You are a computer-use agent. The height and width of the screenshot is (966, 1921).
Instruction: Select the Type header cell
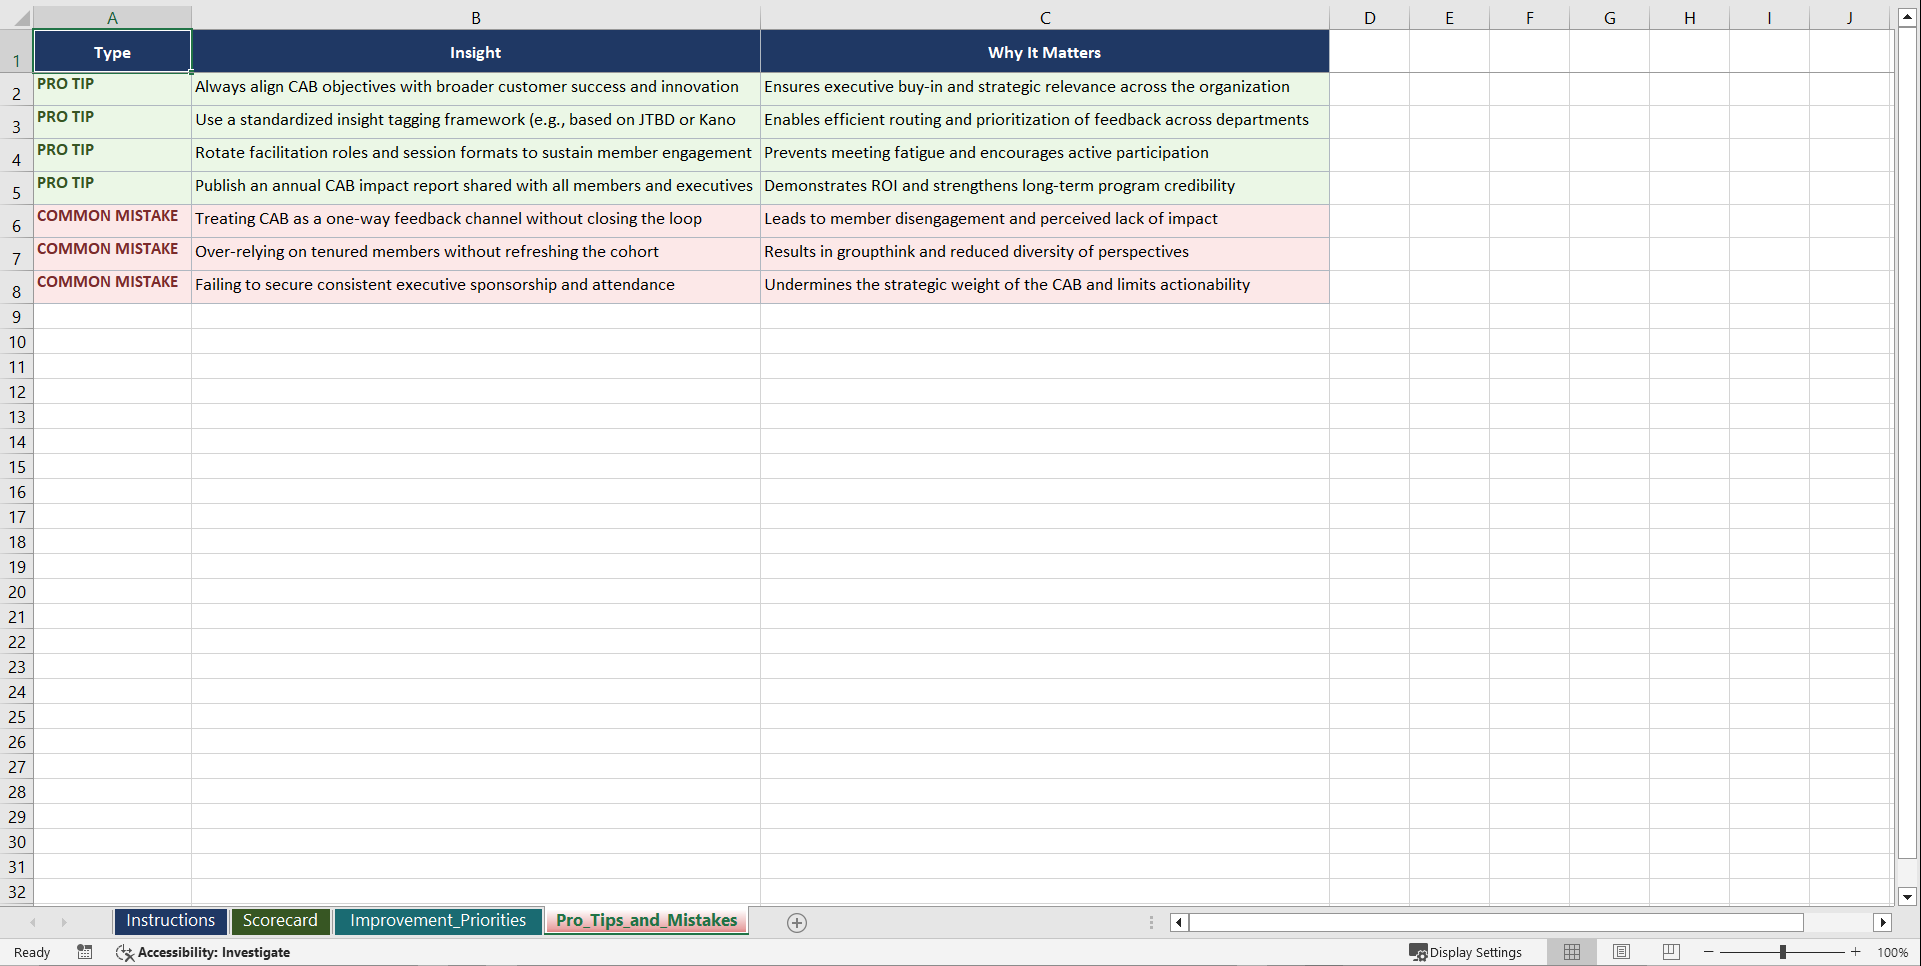pyautogui.click(x=112, y=52)
